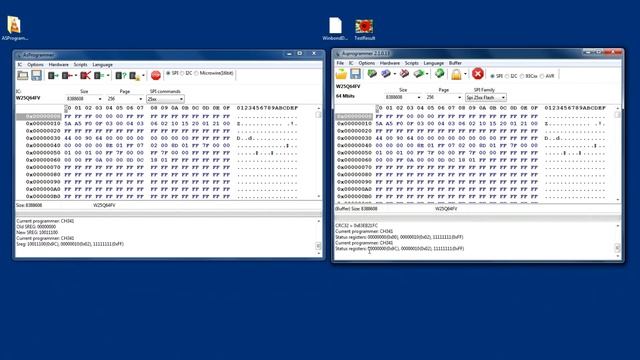
Task: Click right hex view vertical scrollbar
Action: 618,153
